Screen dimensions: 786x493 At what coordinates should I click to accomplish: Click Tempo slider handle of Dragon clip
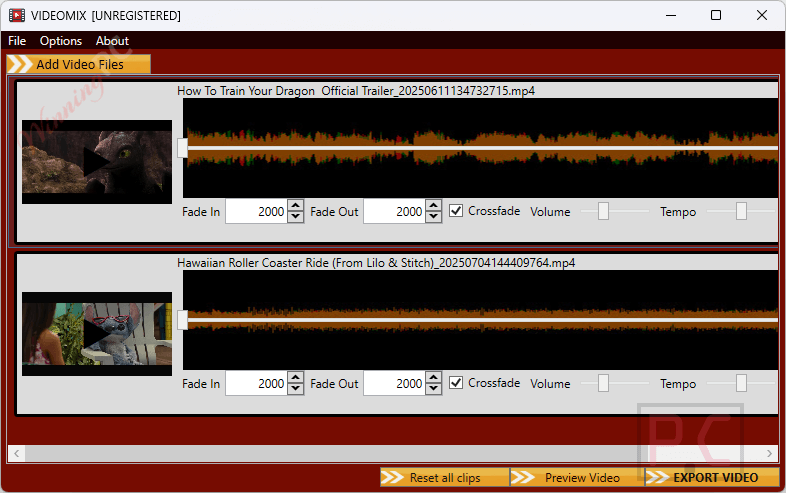(741, 211)
